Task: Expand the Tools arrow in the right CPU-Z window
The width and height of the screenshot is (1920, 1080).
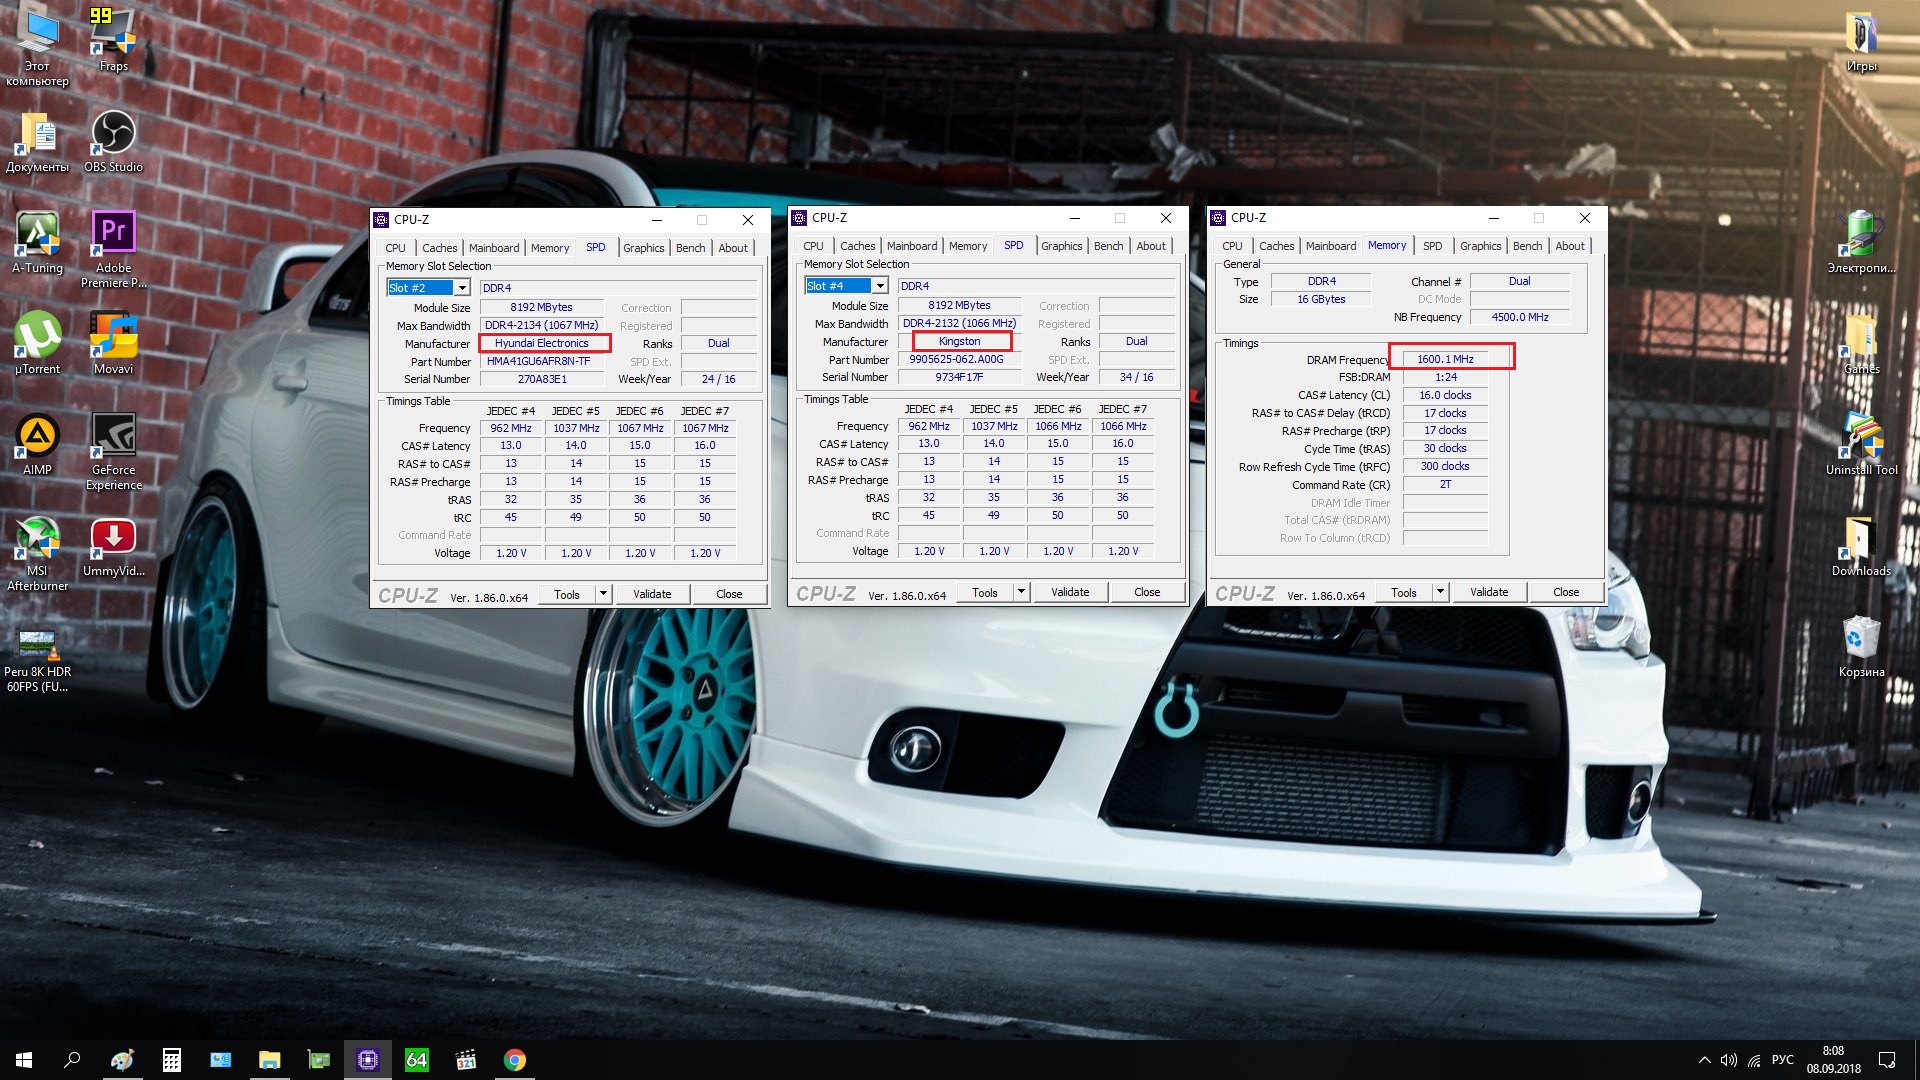Action: point(1440,592)
